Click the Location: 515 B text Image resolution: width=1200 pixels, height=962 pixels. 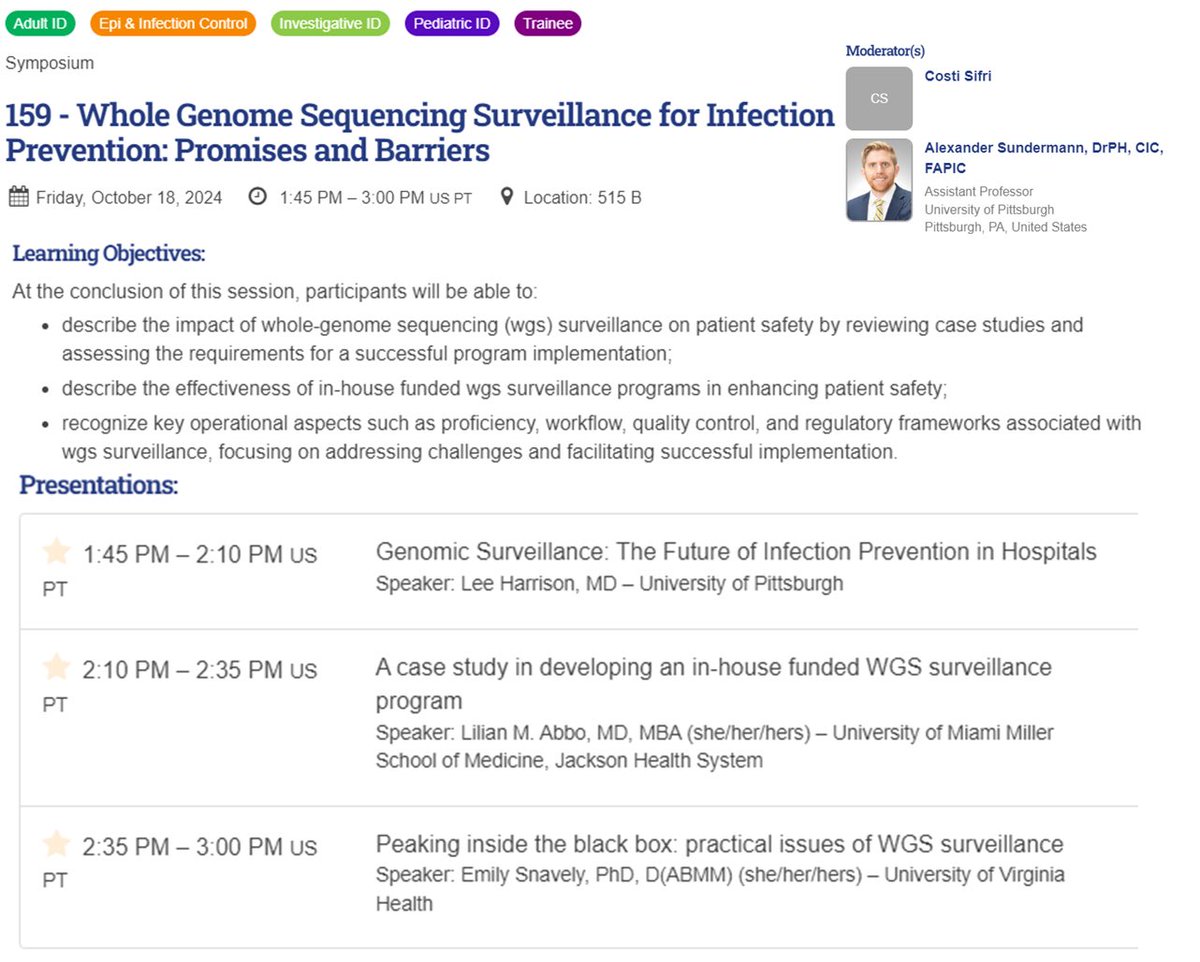click(x=583, y=197)
